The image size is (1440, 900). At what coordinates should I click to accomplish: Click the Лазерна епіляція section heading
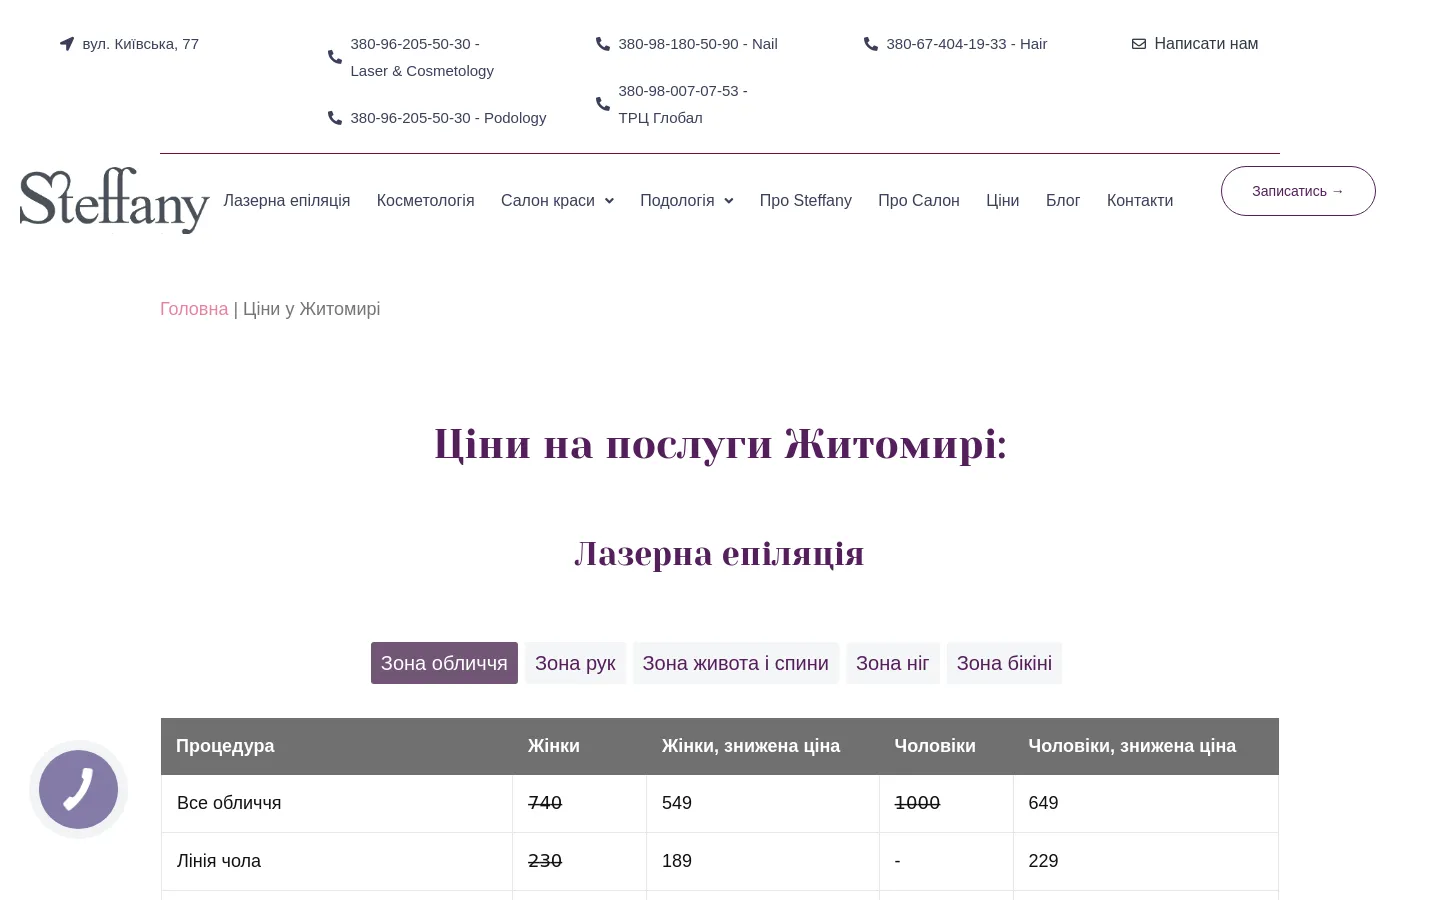click(x=719, y=553)
